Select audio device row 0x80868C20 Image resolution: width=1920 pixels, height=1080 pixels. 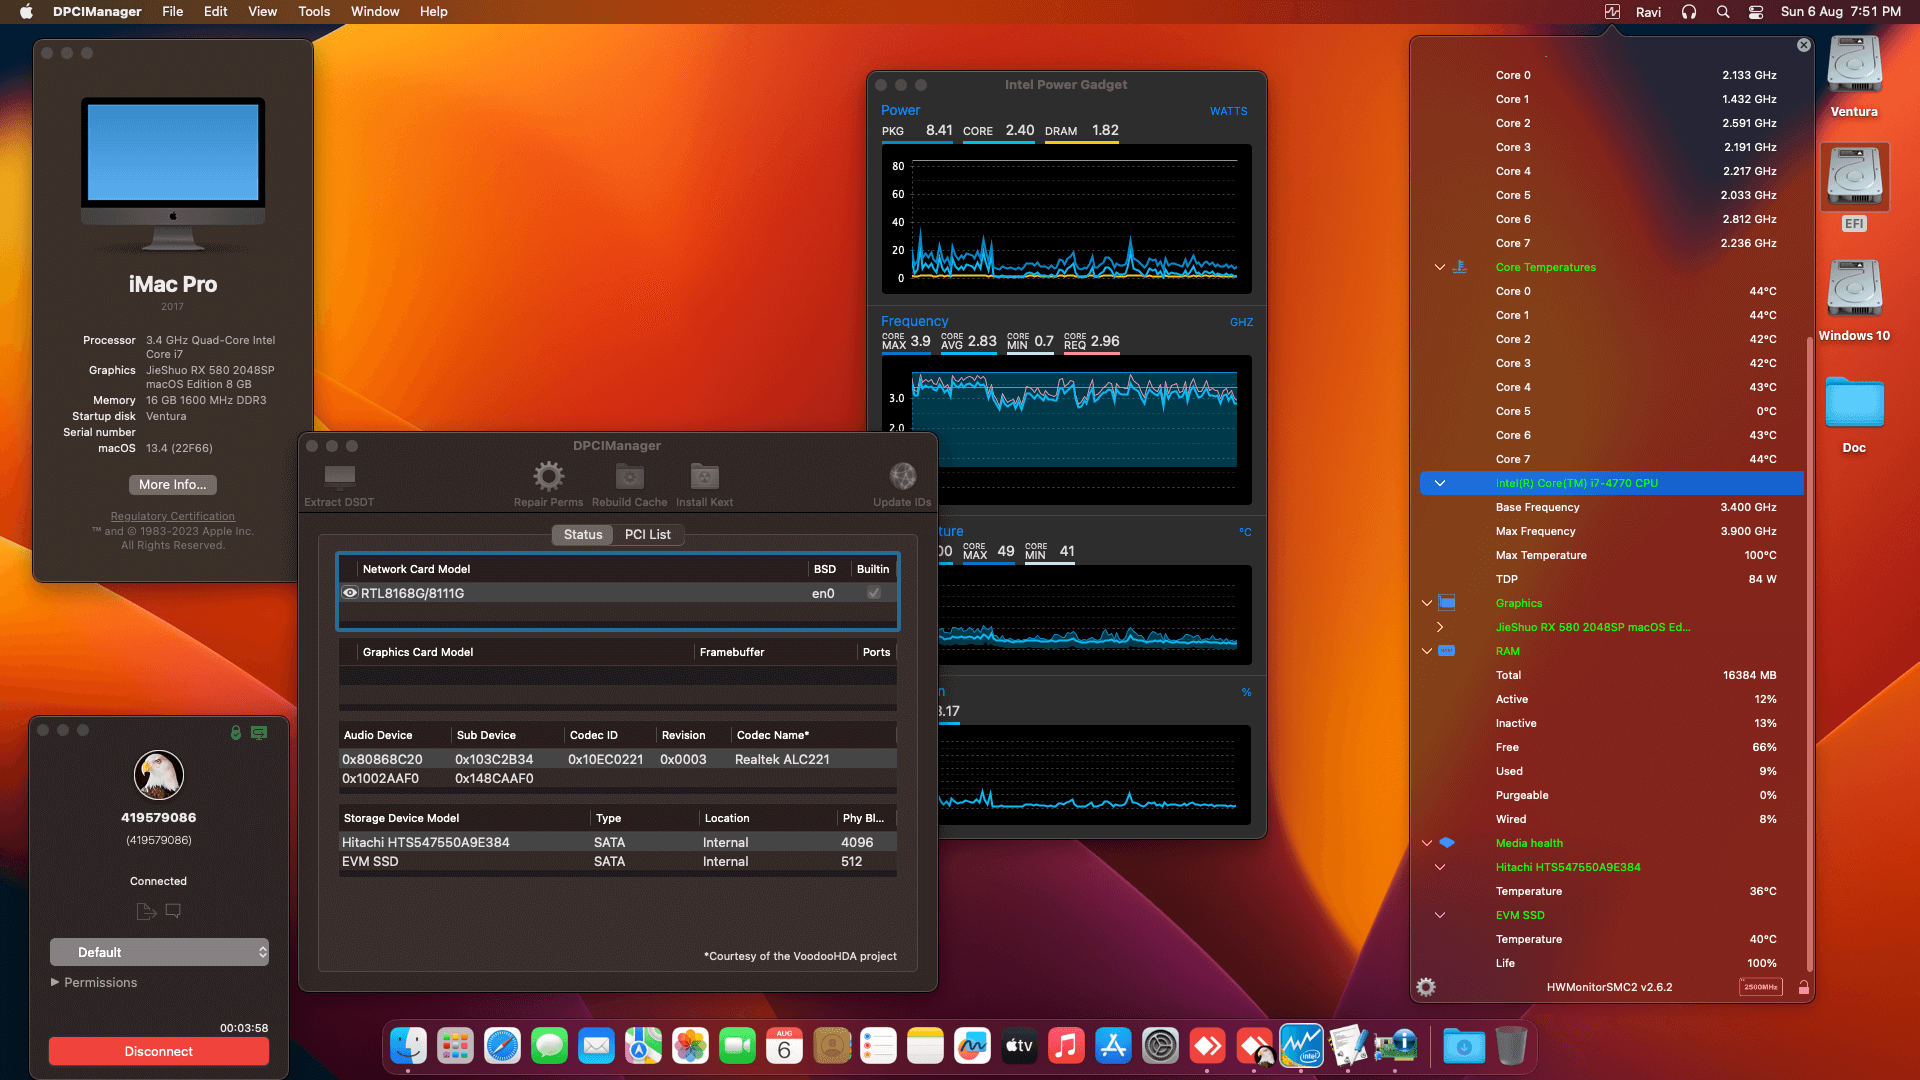pyautogui.click(x=617, y=759)
